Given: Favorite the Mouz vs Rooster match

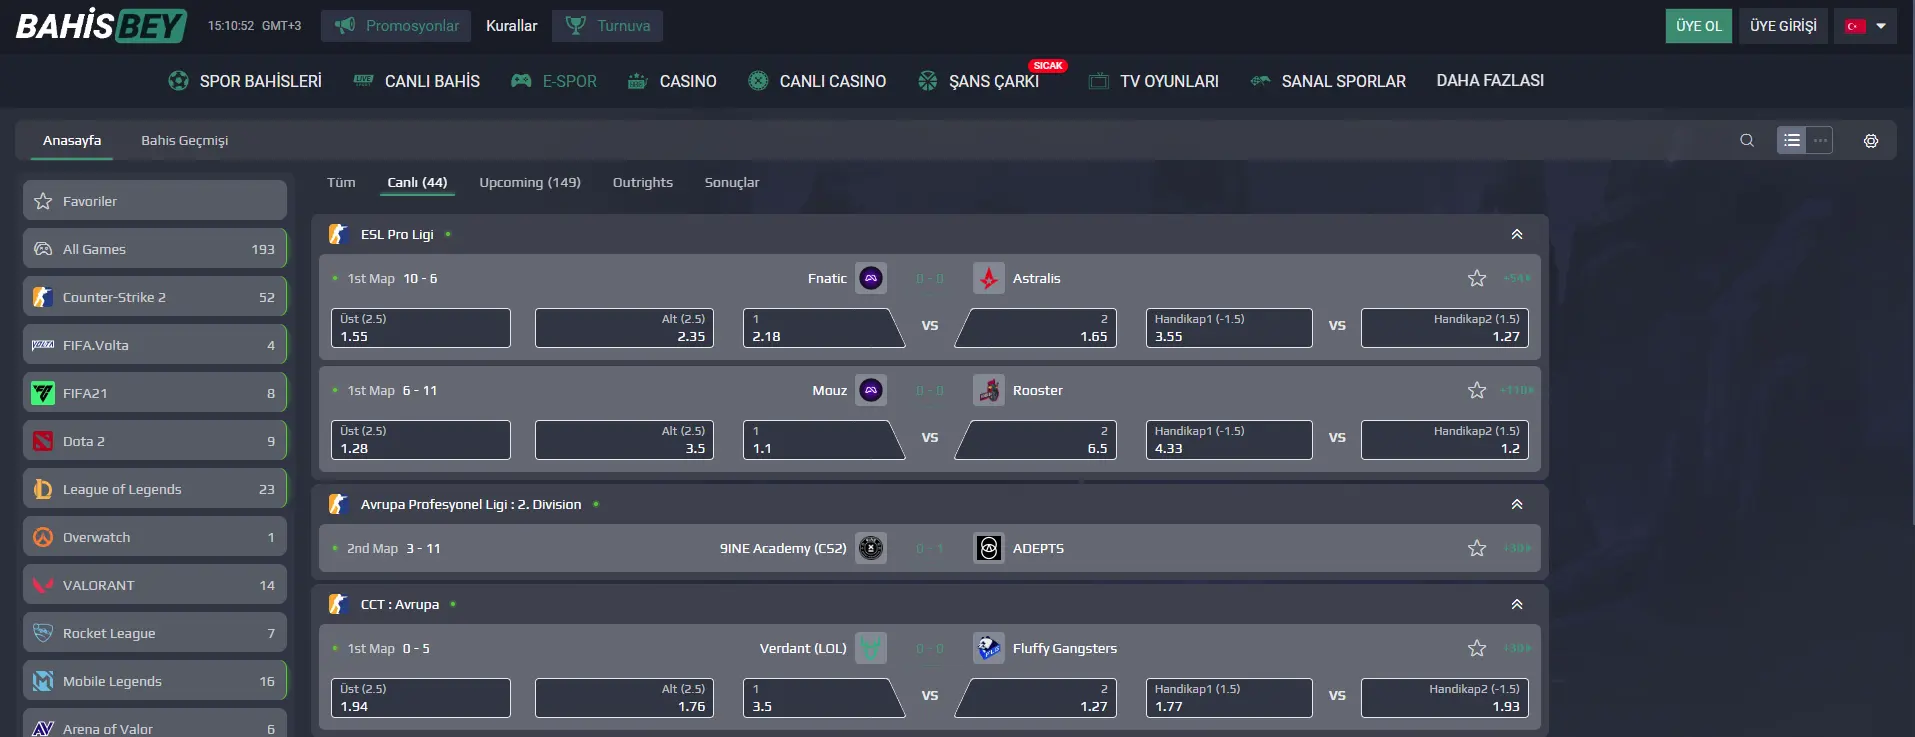Looking at the screenshot, I should tap(1477, 390).
